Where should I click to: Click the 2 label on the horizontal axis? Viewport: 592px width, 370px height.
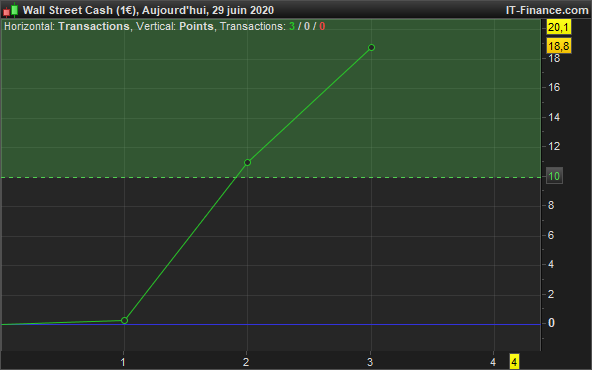(246, 362)
